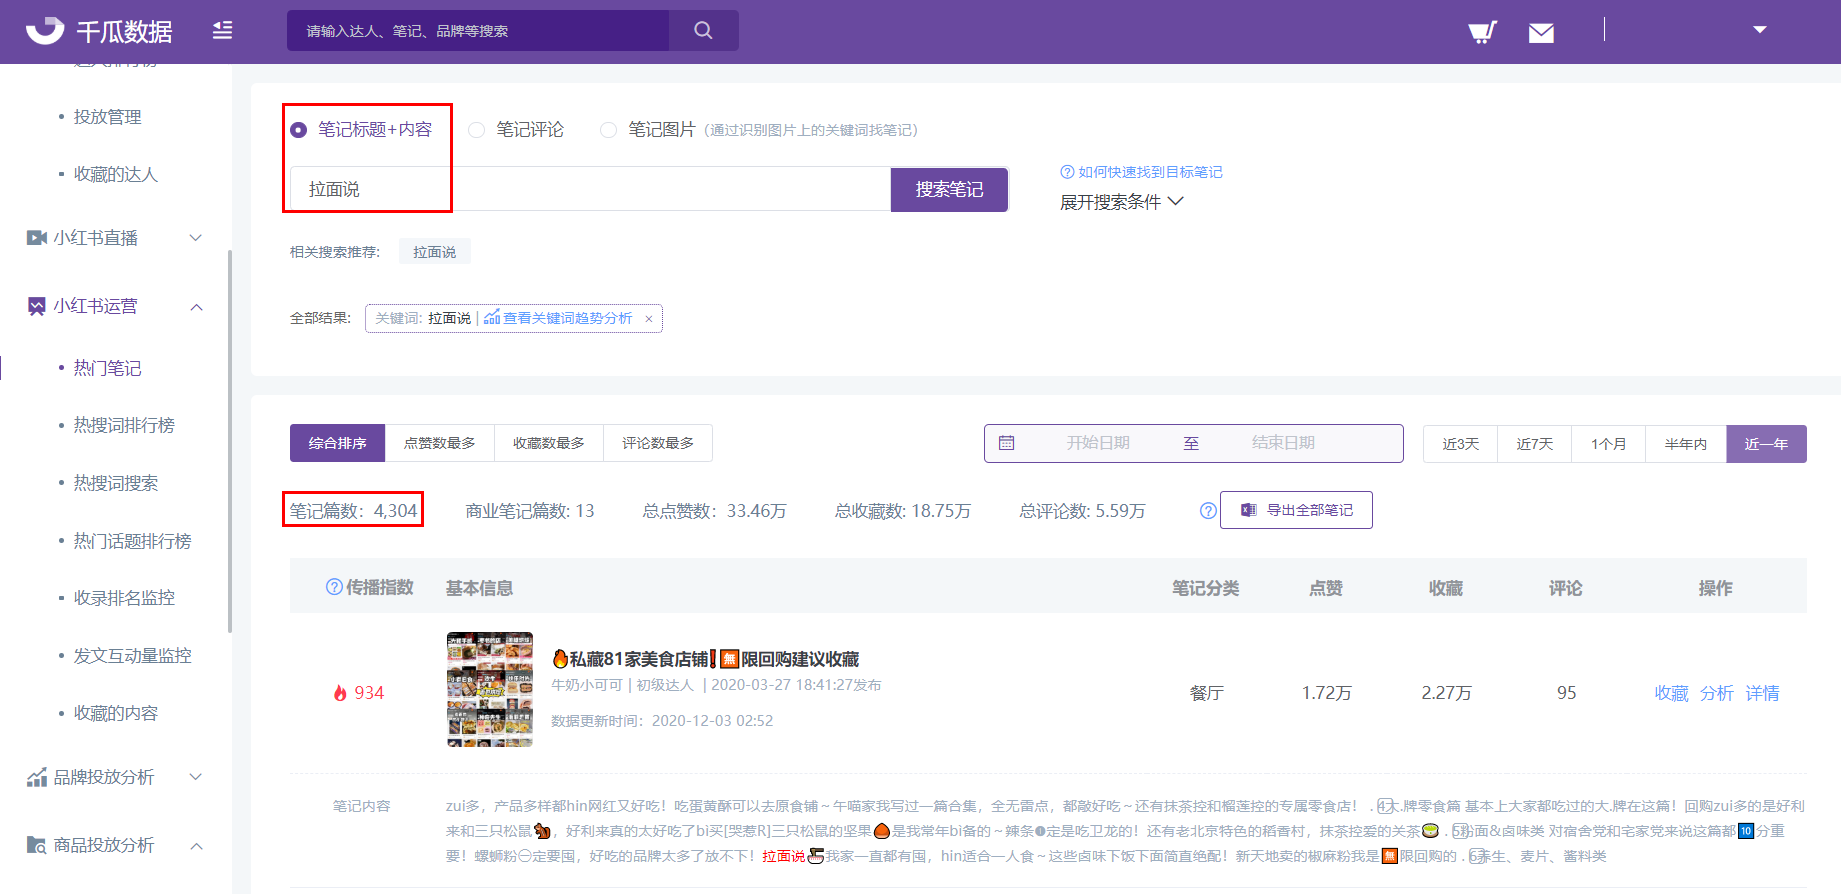Select the 笔记评论 radio option

477,130
